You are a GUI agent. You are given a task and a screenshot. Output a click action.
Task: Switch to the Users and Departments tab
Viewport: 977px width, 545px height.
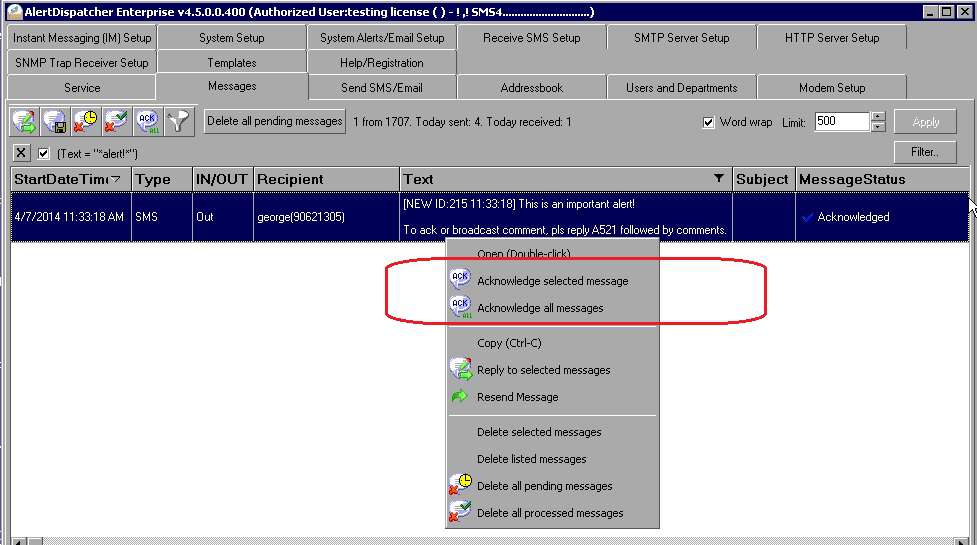tap(682, 88)
